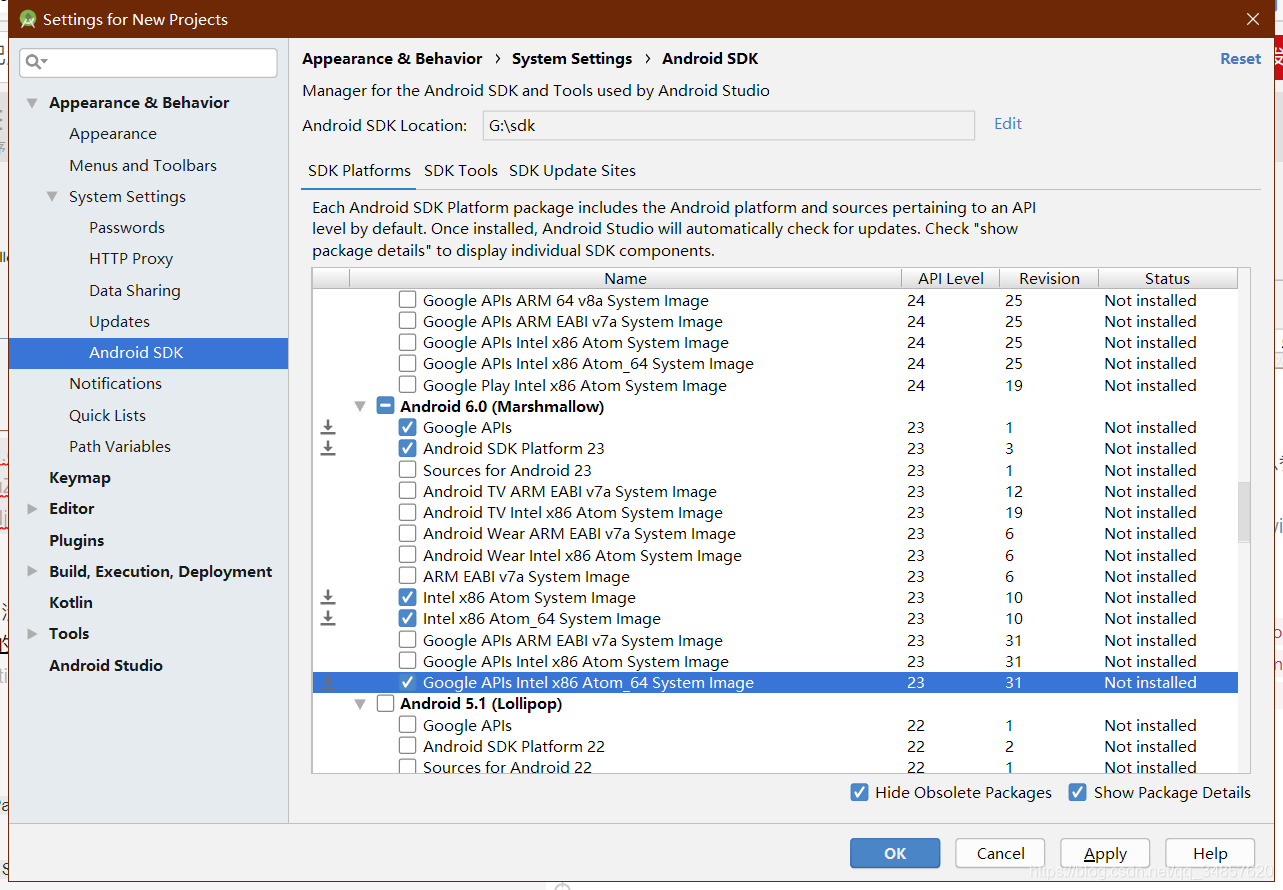Close the Settings for New Projects dialog
The height and width of the screenshot is (890, 1283).
[x=1253, y=19]
